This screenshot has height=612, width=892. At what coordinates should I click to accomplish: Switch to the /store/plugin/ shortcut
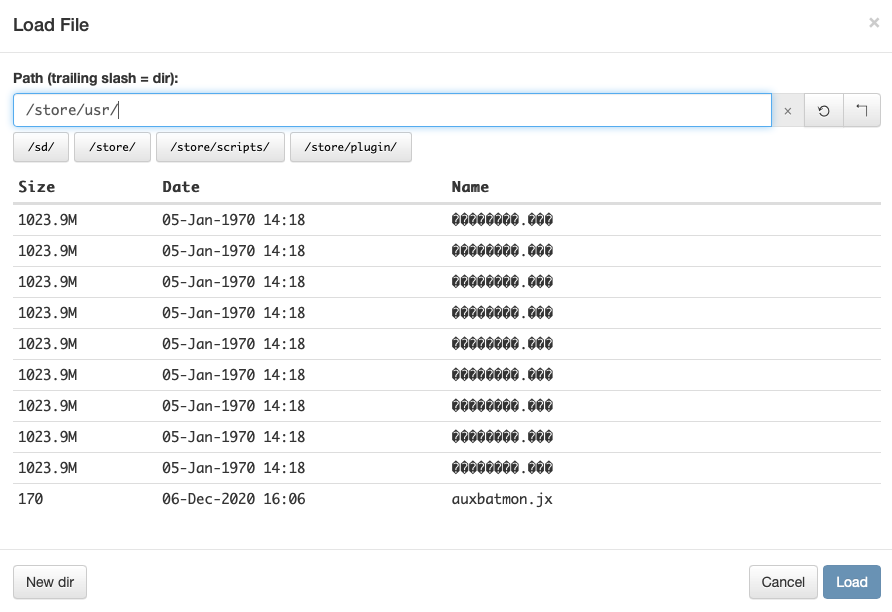[350, 147]
